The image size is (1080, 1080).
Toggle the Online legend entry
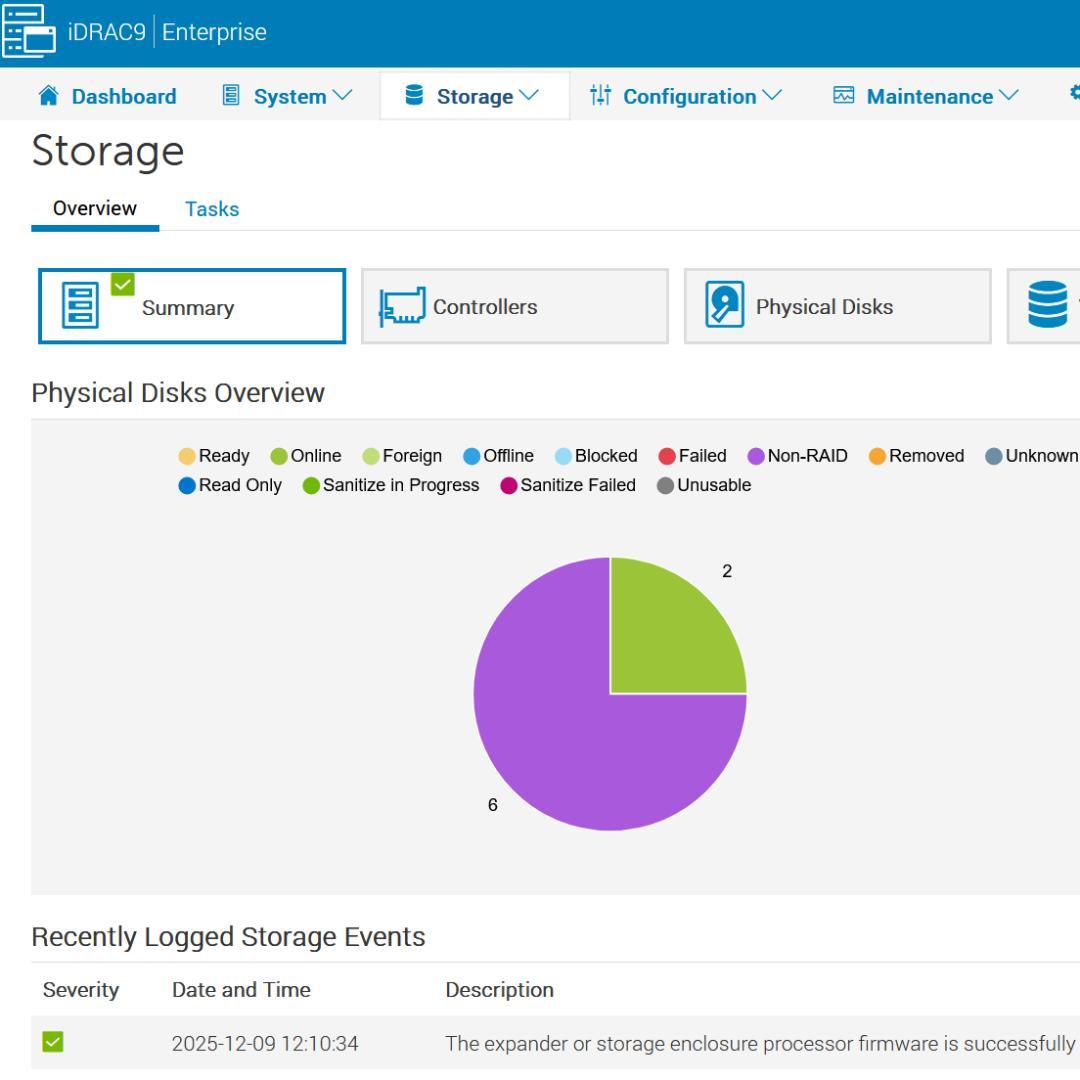coord(306,456)
